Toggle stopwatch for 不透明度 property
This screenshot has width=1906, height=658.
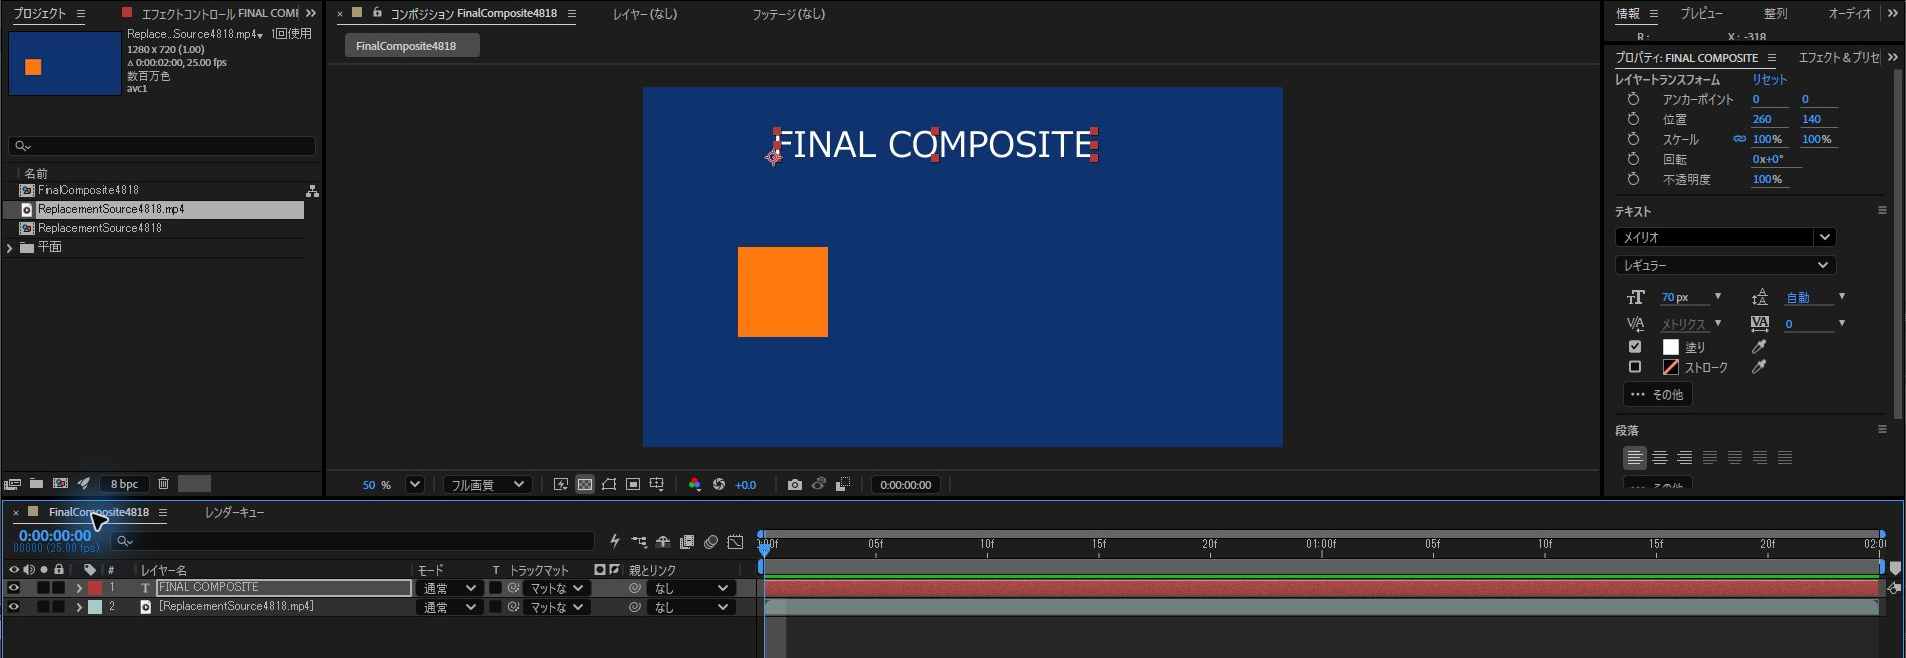click(x=1633, y=179)
